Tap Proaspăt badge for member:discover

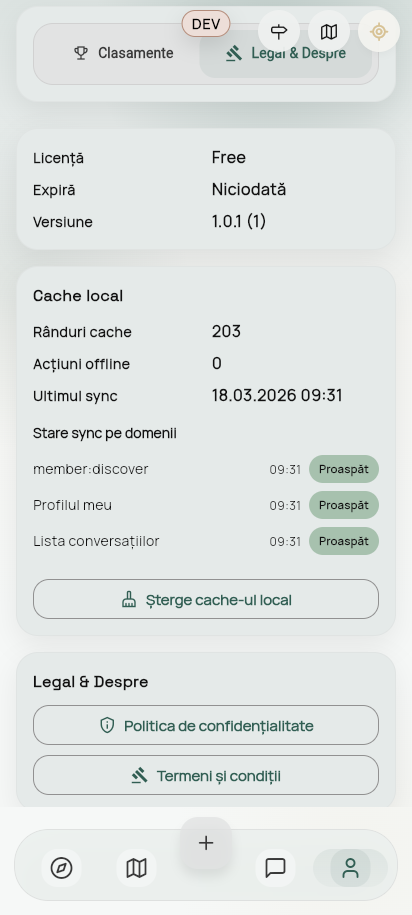(x=344, y=469)
